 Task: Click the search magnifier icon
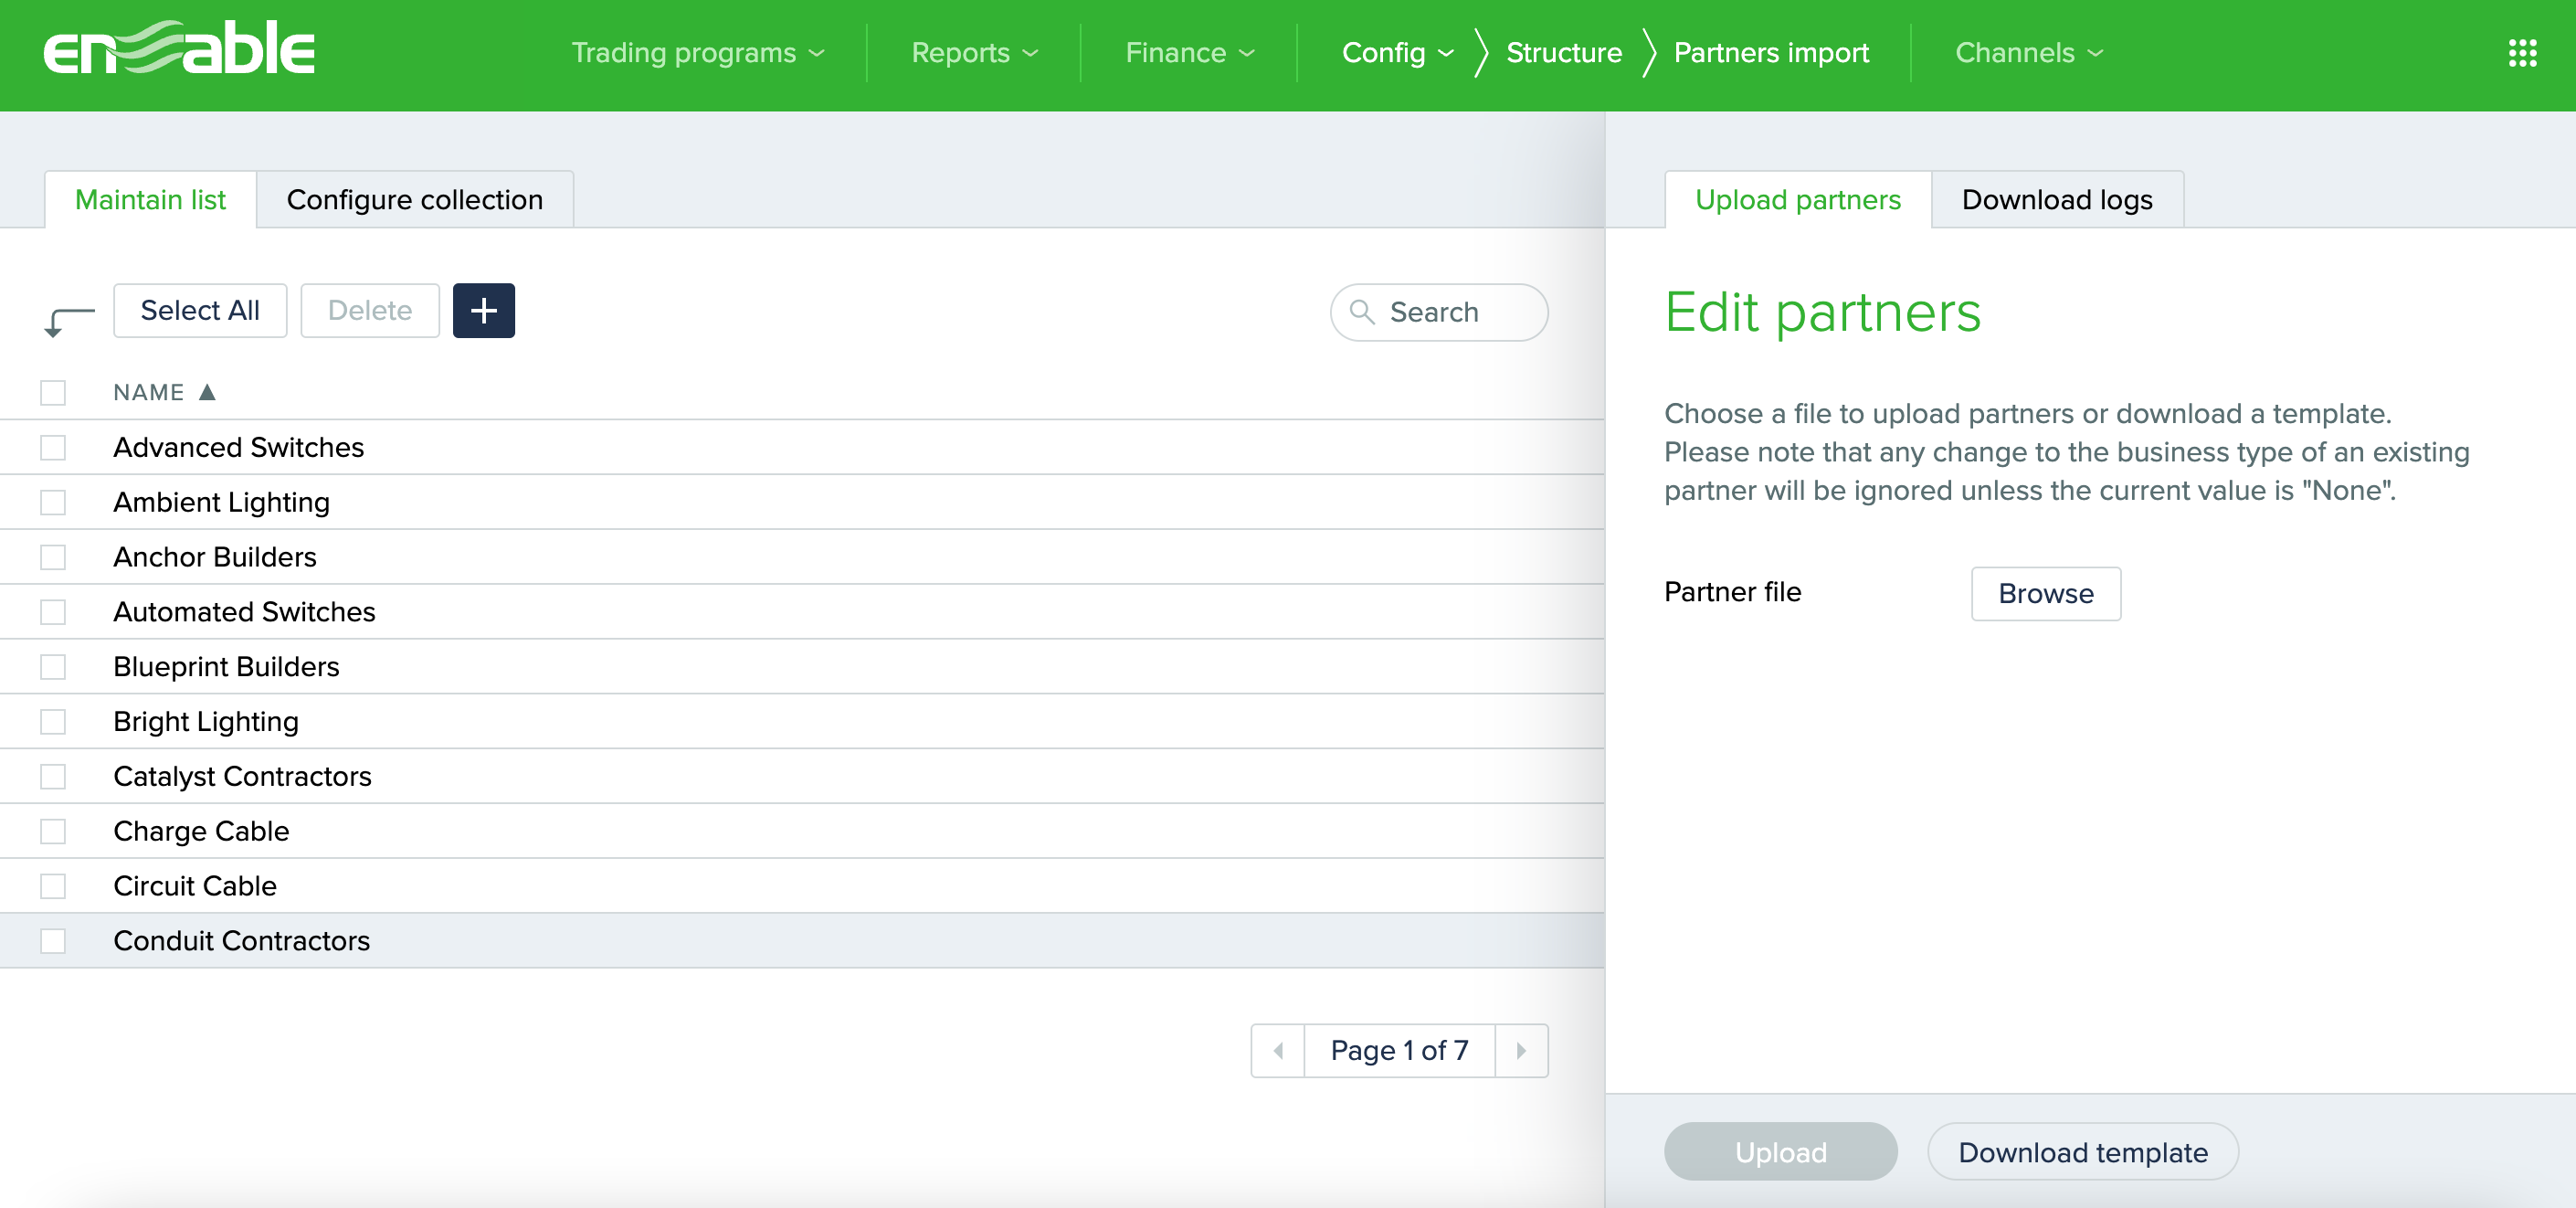(x=1361, y=312)
